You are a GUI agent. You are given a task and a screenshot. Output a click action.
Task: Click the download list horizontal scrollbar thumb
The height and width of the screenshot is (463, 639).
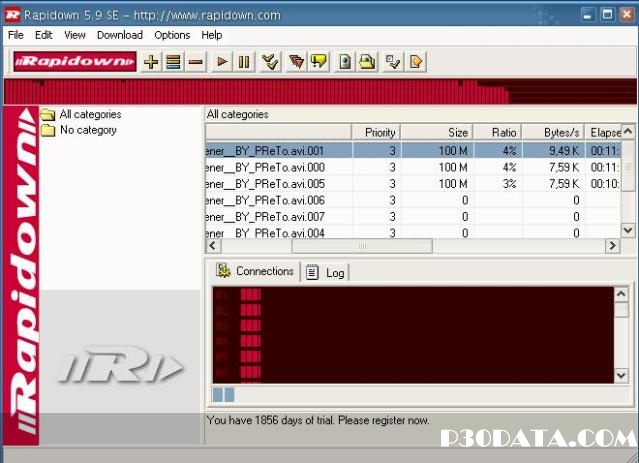coord(362,245)
